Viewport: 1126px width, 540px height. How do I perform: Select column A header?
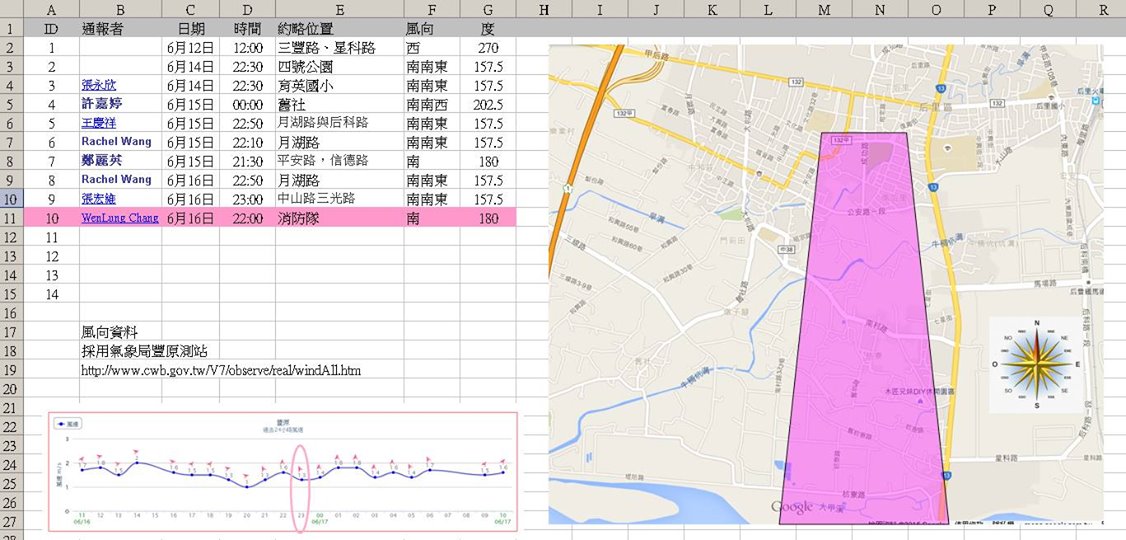pos(52,9)
